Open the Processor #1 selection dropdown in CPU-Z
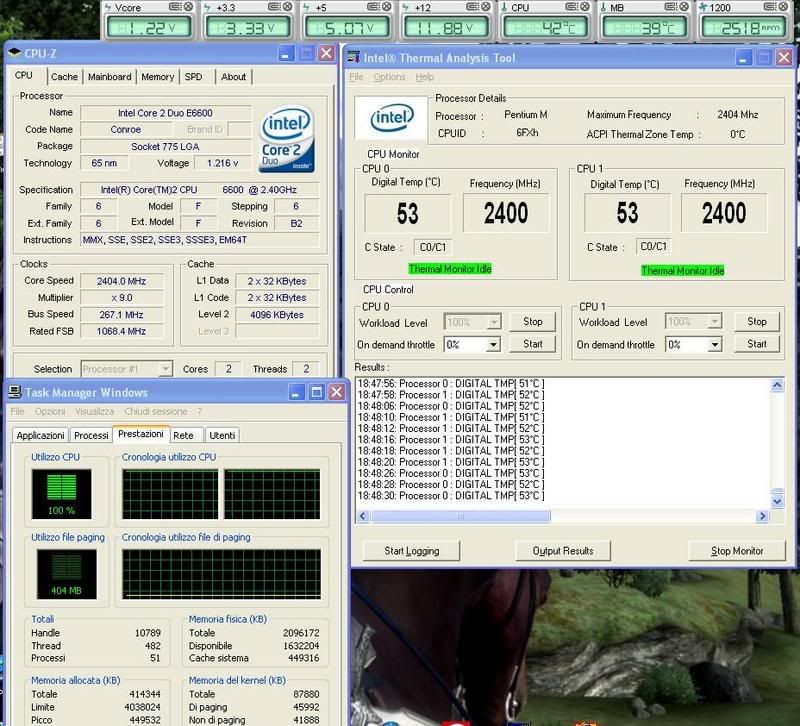Screen dimensions: 800x726 click(x=165, y=369)
